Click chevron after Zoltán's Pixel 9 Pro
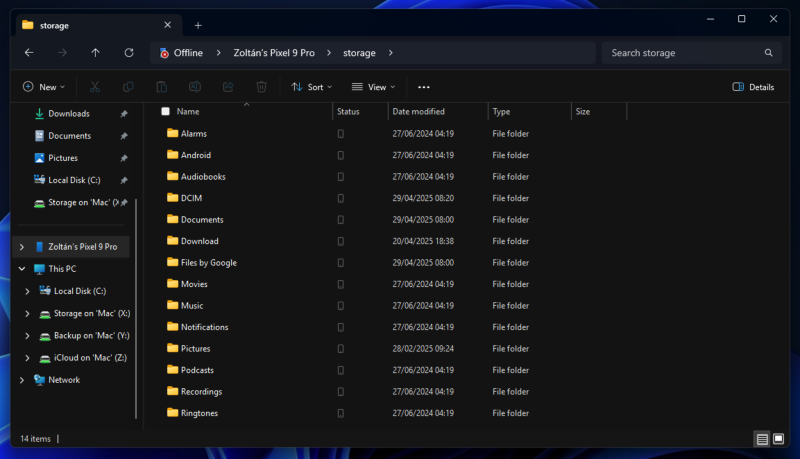The image size is (800, 459). coord(329,53)
